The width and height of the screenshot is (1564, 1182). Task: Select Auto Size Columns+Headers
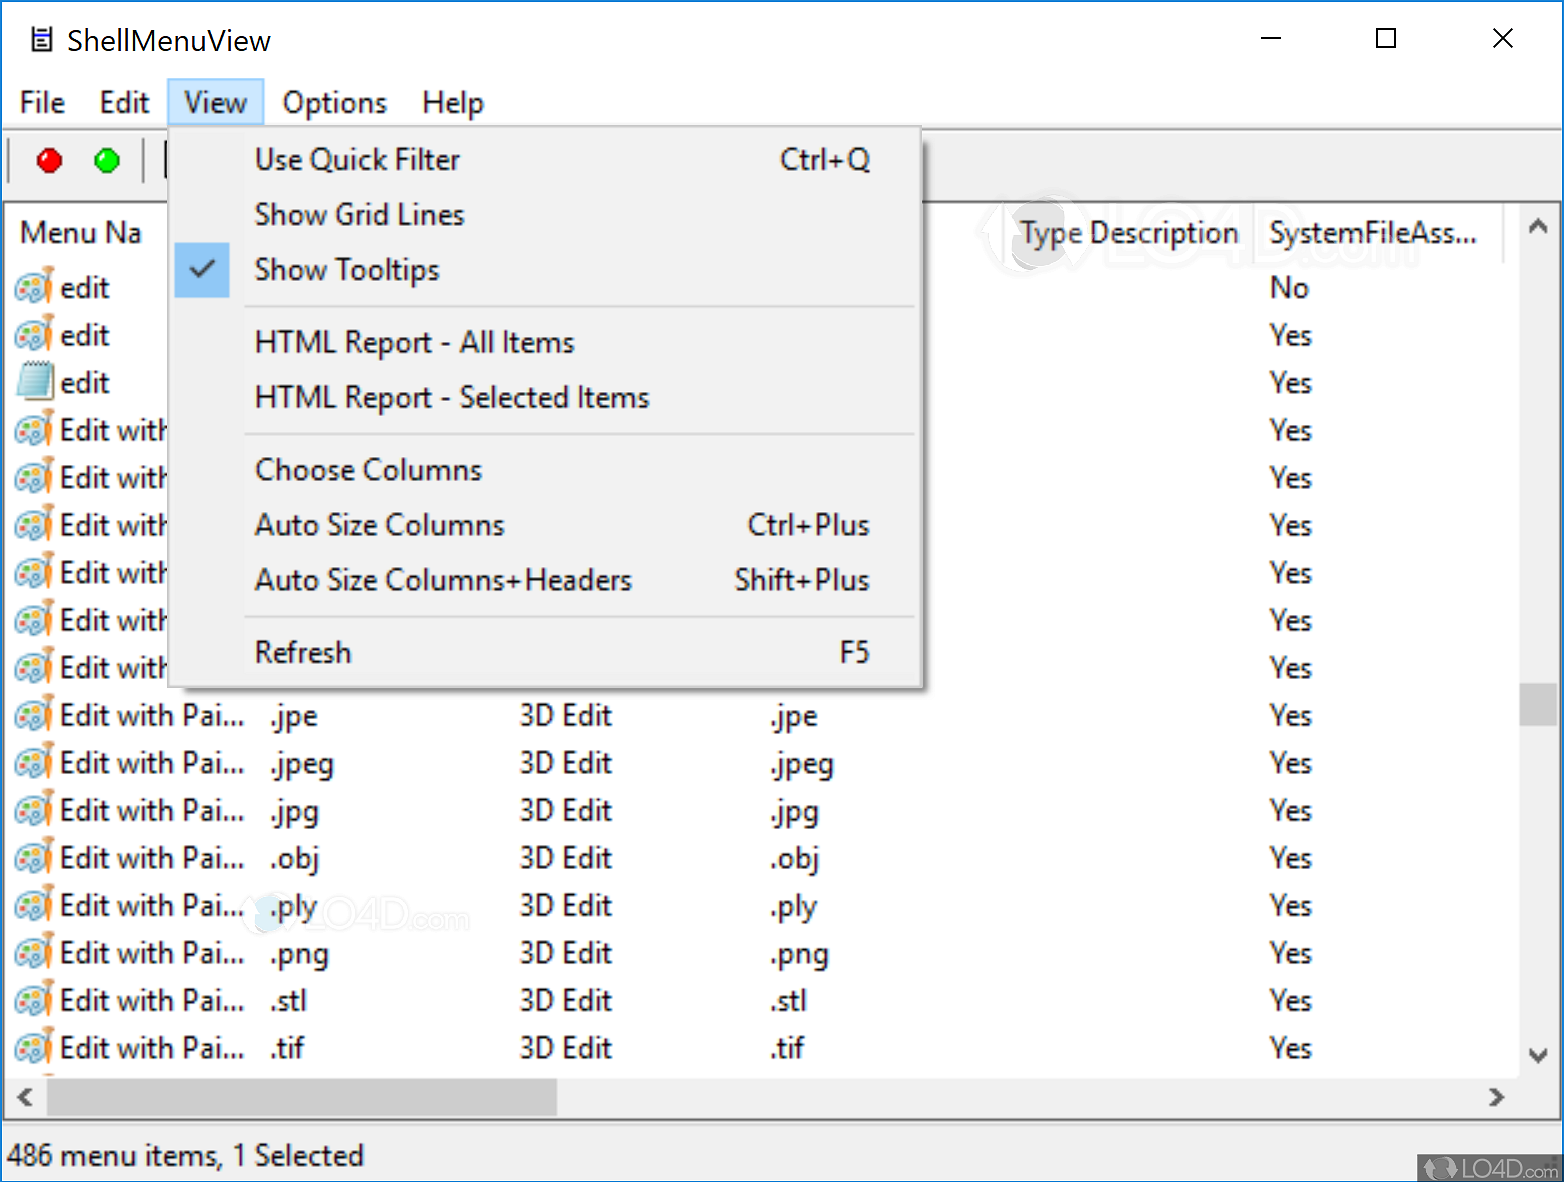(443, 579)
